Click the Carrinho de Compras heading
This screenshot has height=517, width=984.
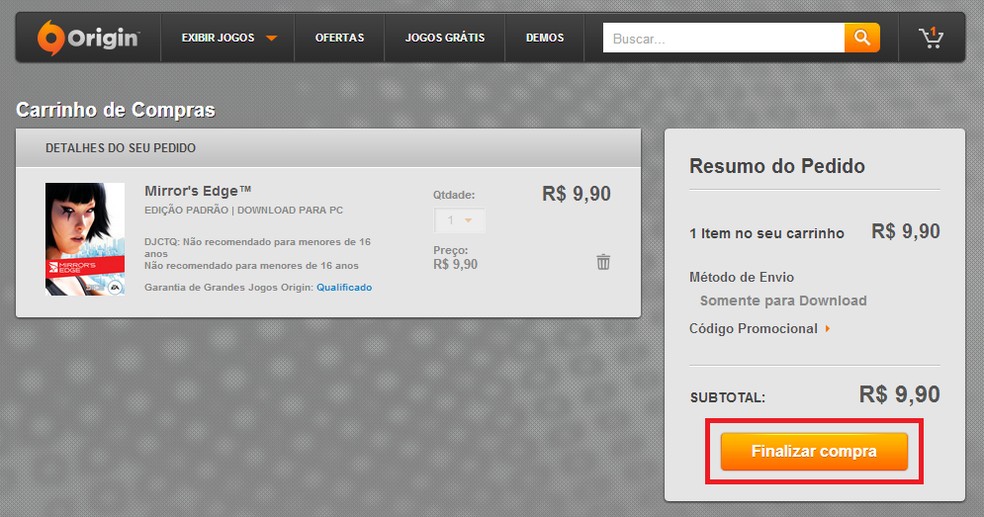tap(115, 110)
